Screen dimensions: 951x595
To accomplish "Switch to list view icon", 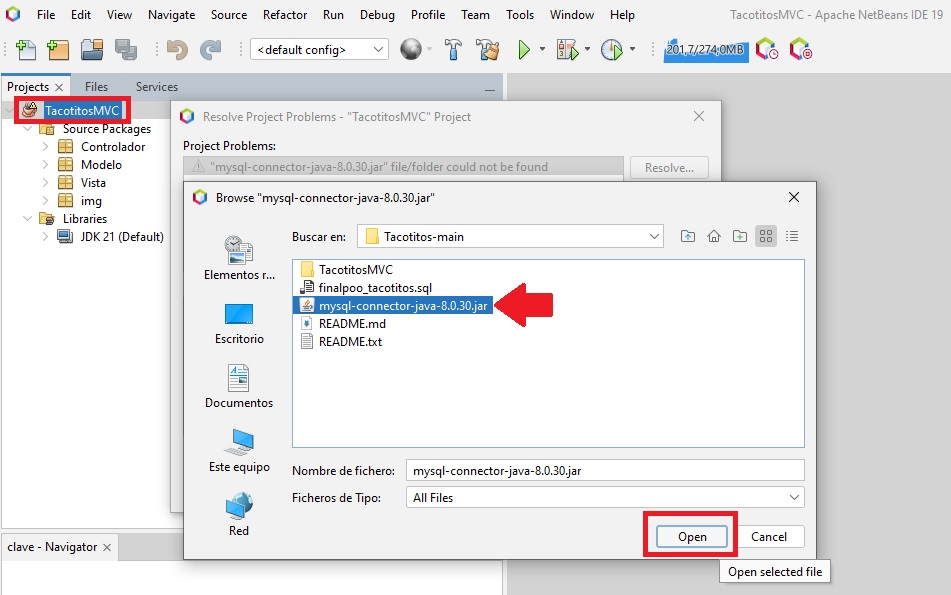I will 766,236.
